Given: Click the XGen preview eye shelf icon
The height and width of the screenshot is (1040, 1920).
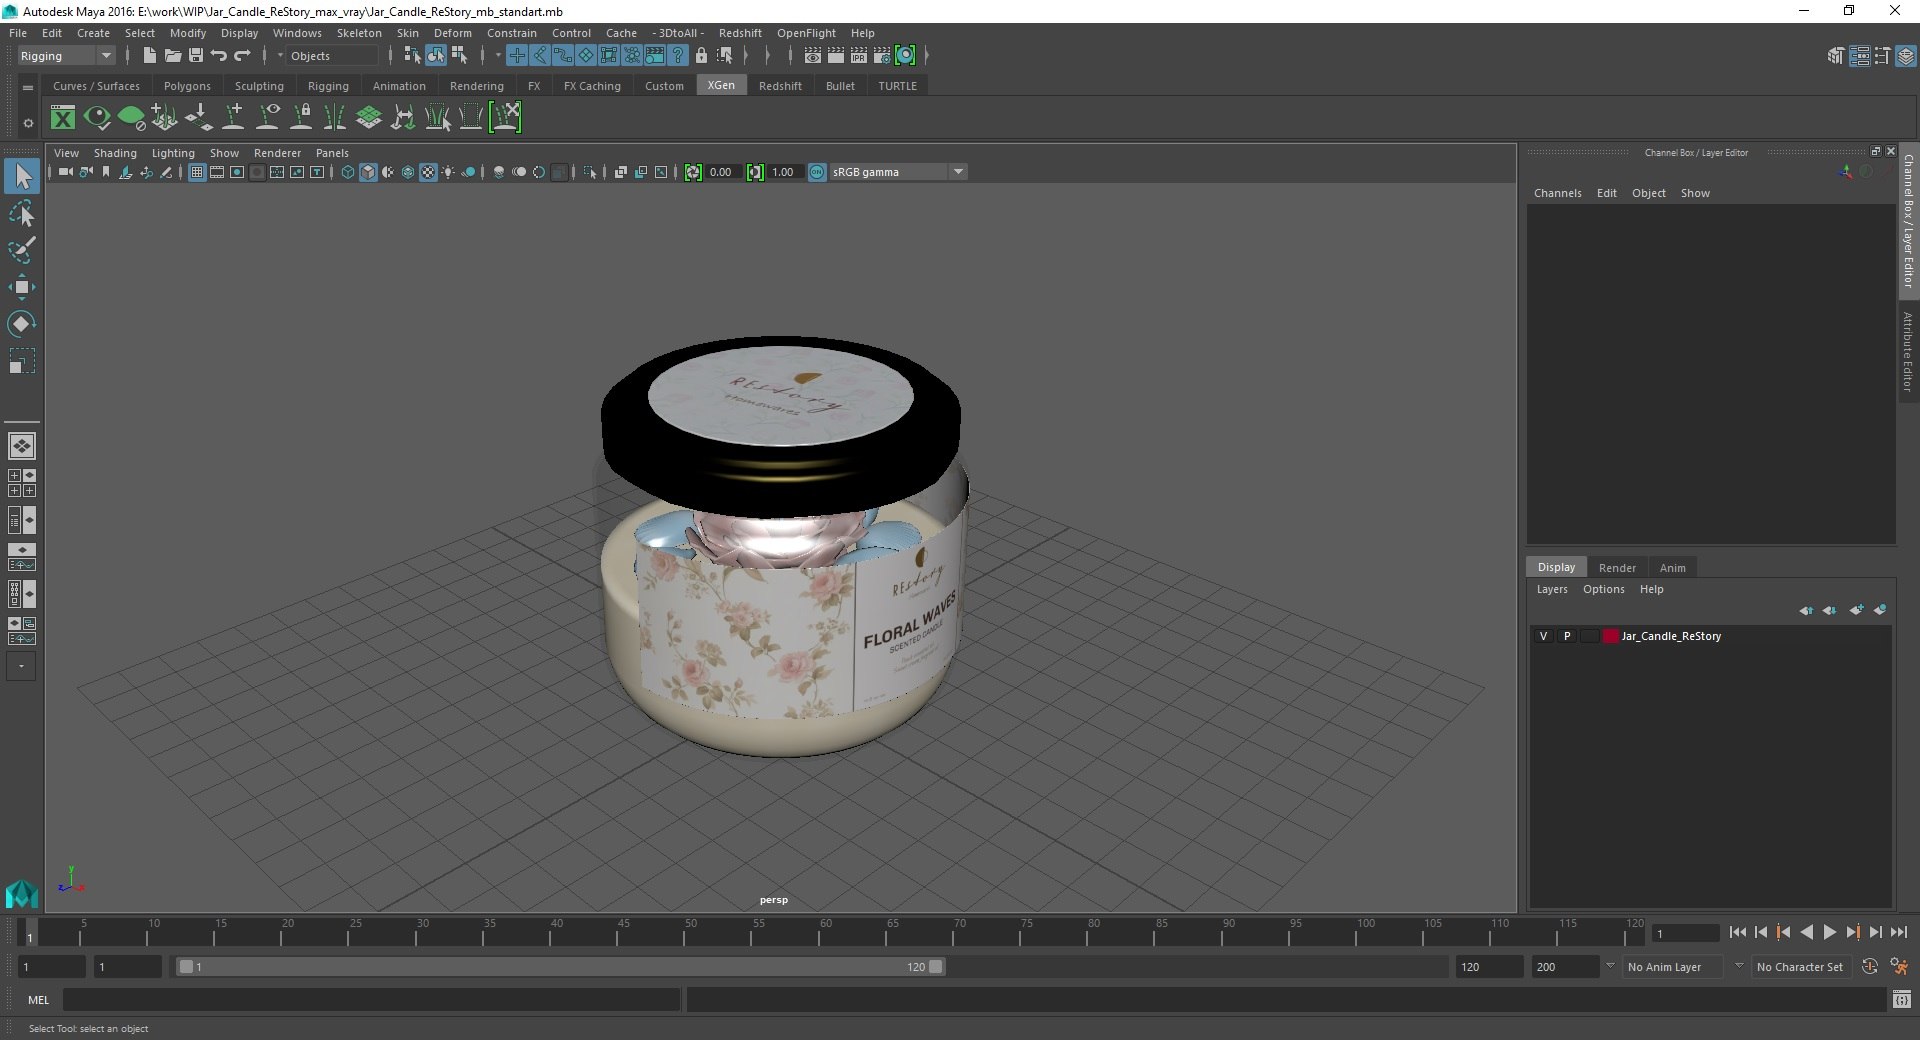Looking at the screenshot, I should (97, 118).
